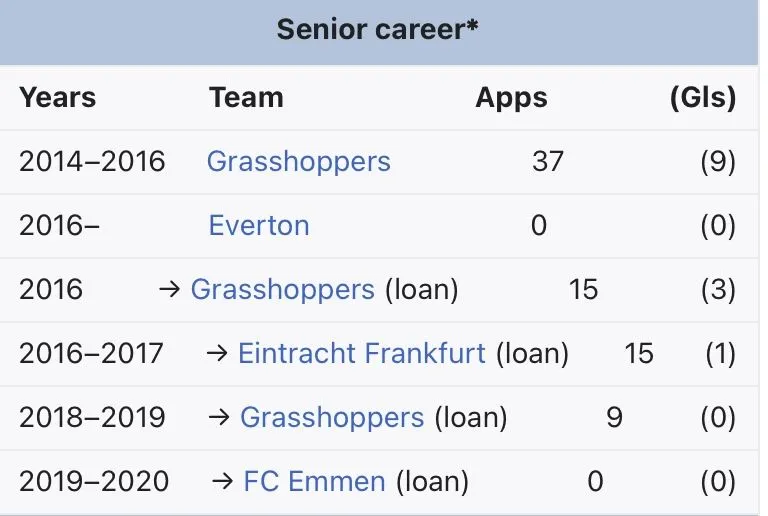Screen dimensions: 768x516
Task: Select the Team column header
Action: click(x=246, y=97)
